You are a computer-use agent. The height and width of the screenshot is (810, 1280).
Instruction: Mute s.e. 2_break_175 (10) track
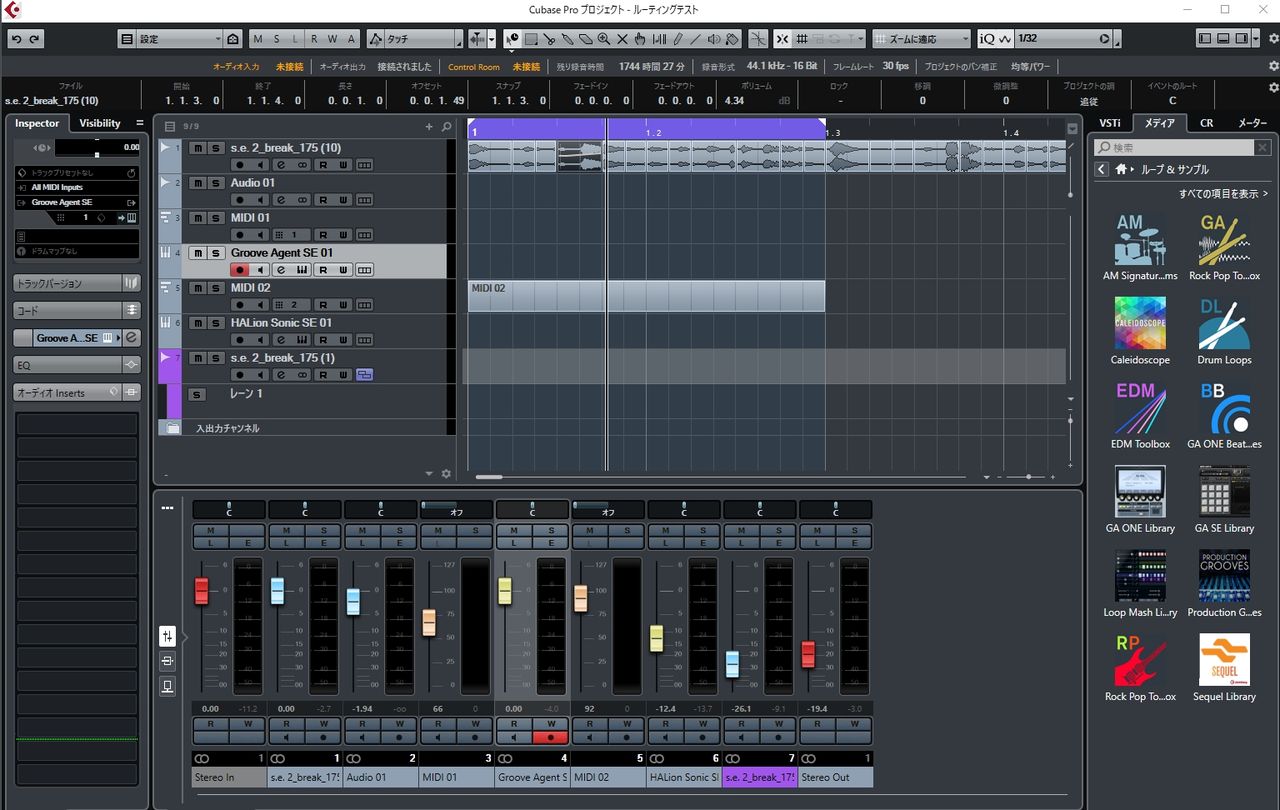(x=199, y=148)
